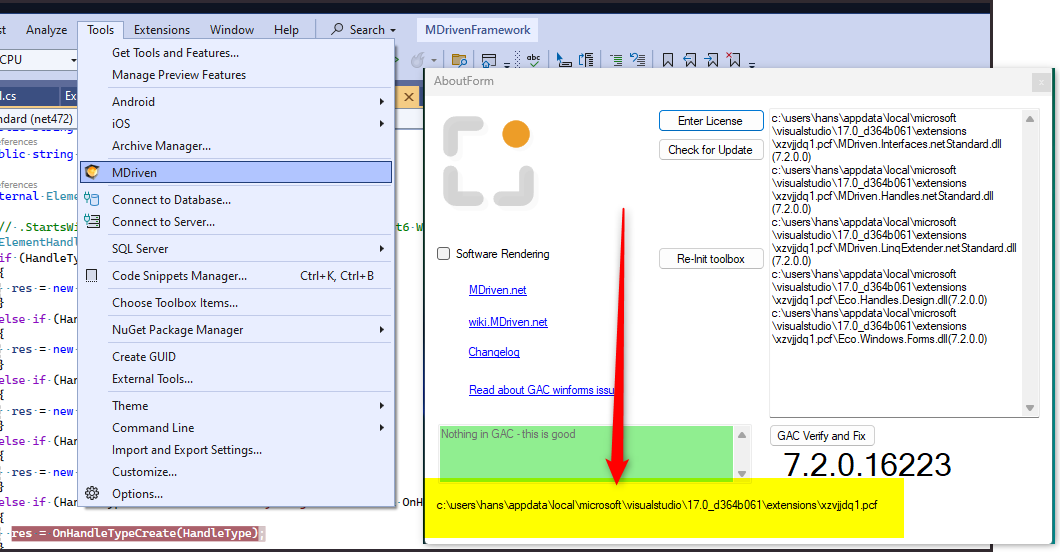Go to previous bookmark icon

(x=690, y=61)
